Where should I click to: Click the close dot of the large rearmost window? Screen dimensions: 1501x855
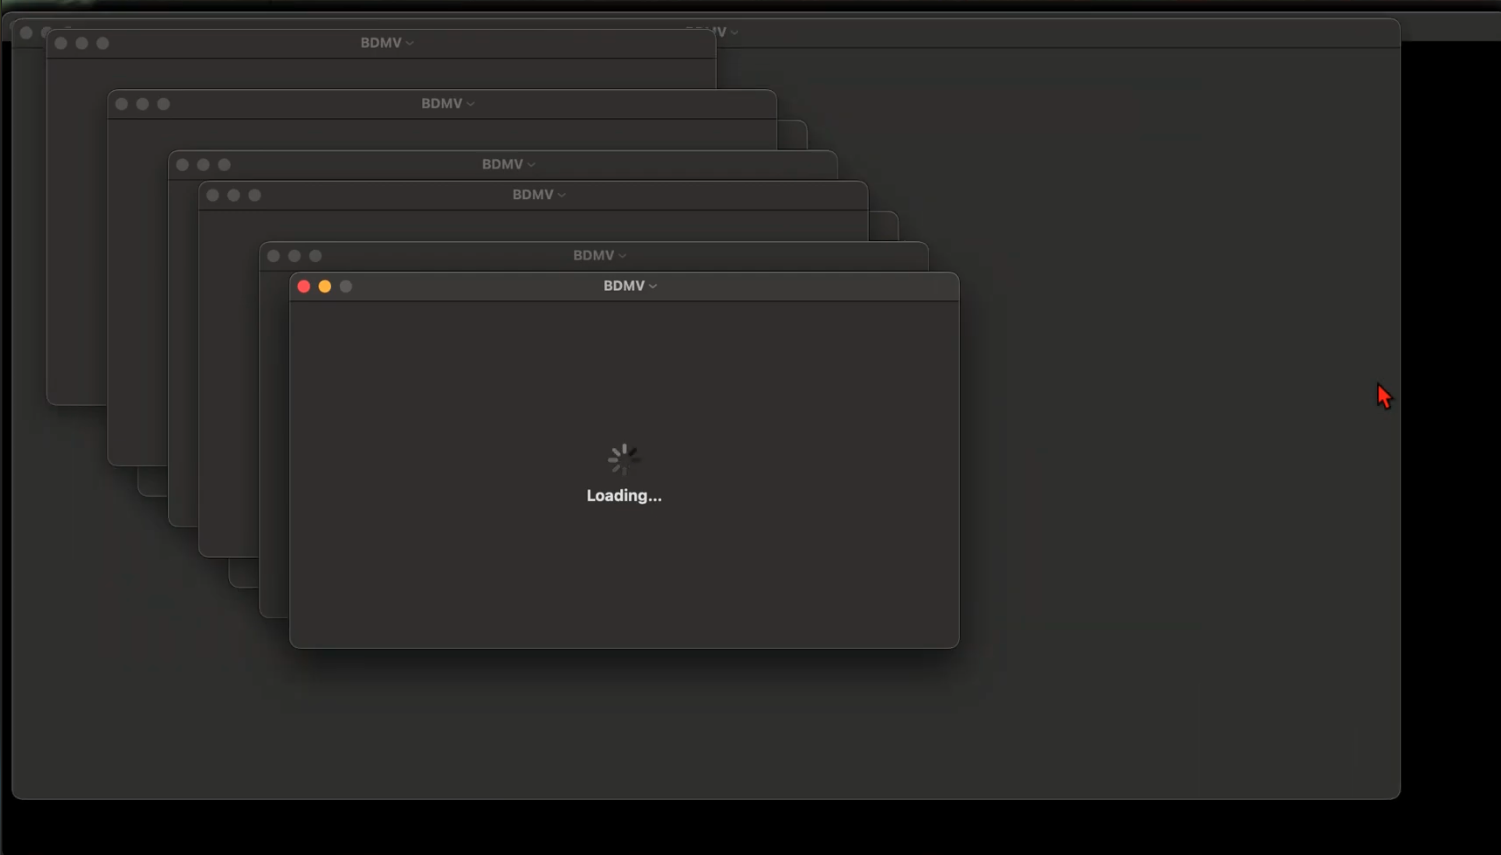[26, 33]
